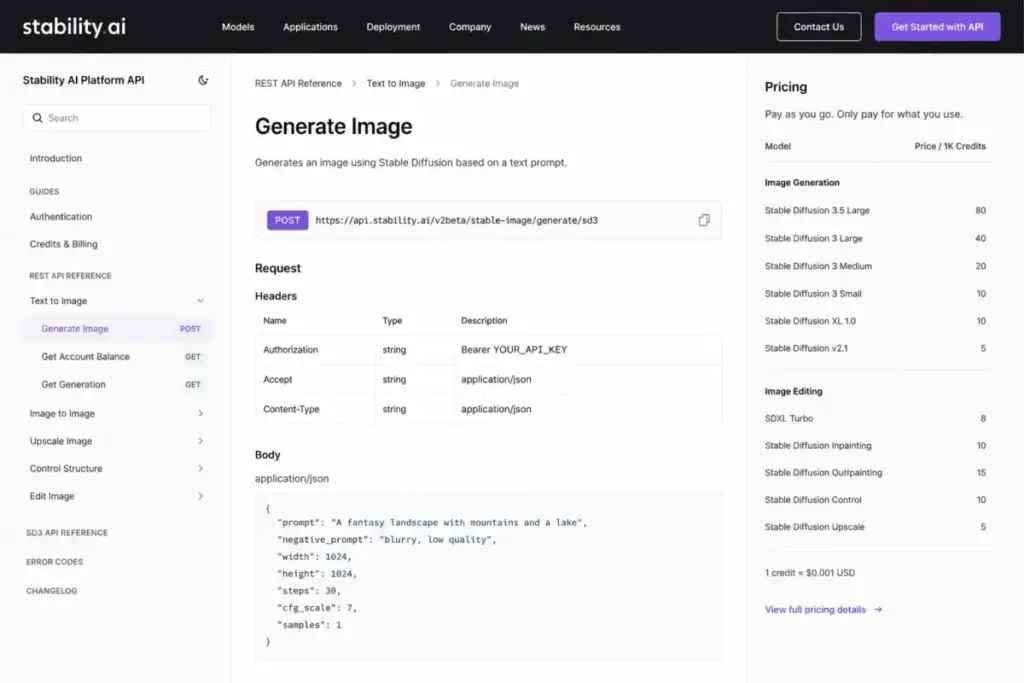Expand the Upscale Image section
Image resolution: width=1024 pixels, height=683 pixels.
point(200,441)
